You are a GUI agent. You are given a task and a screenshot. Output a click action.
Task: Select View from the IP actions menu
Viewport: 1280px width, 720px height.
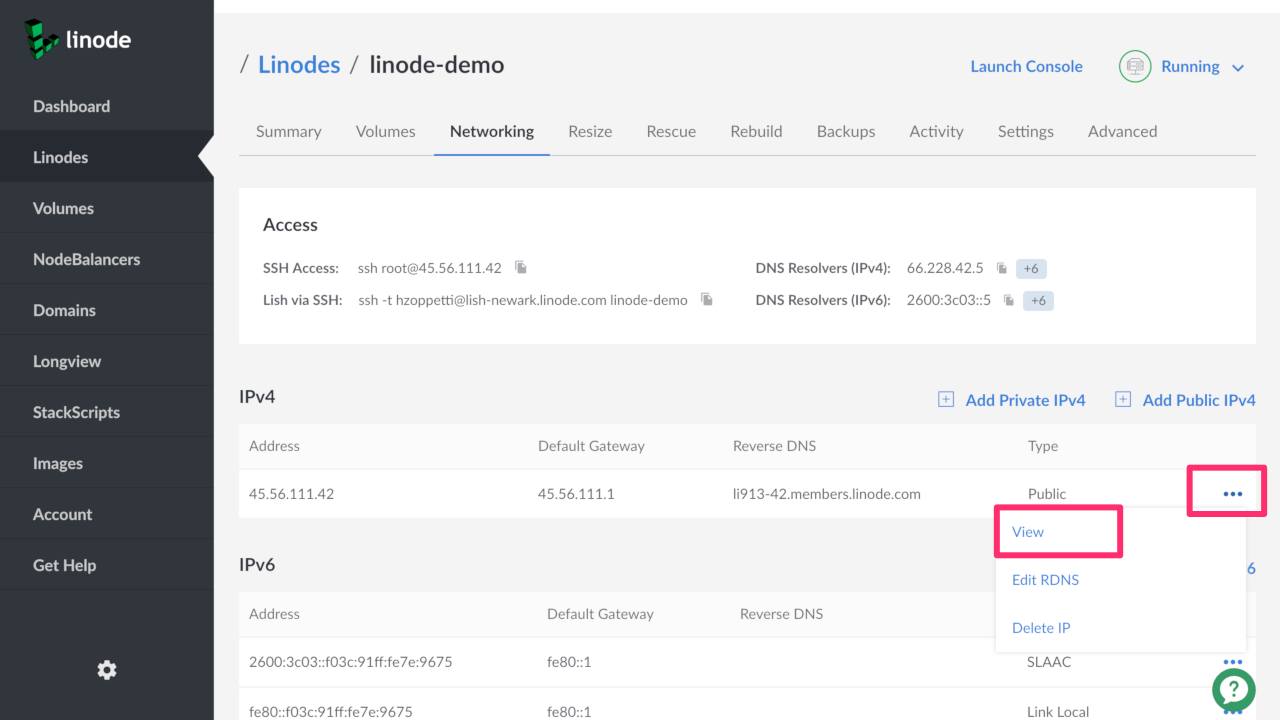(x=1028, y=532)
